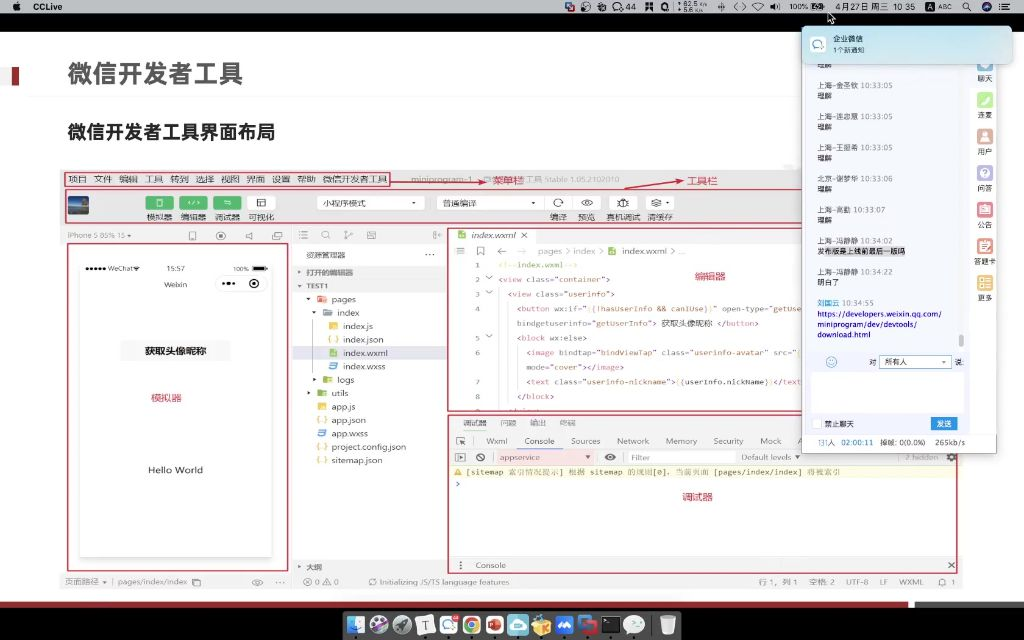Toggle the 预览 eye icon in toolbar
1024x640 pixels.
pyautogui.click(x=587, y=203)
